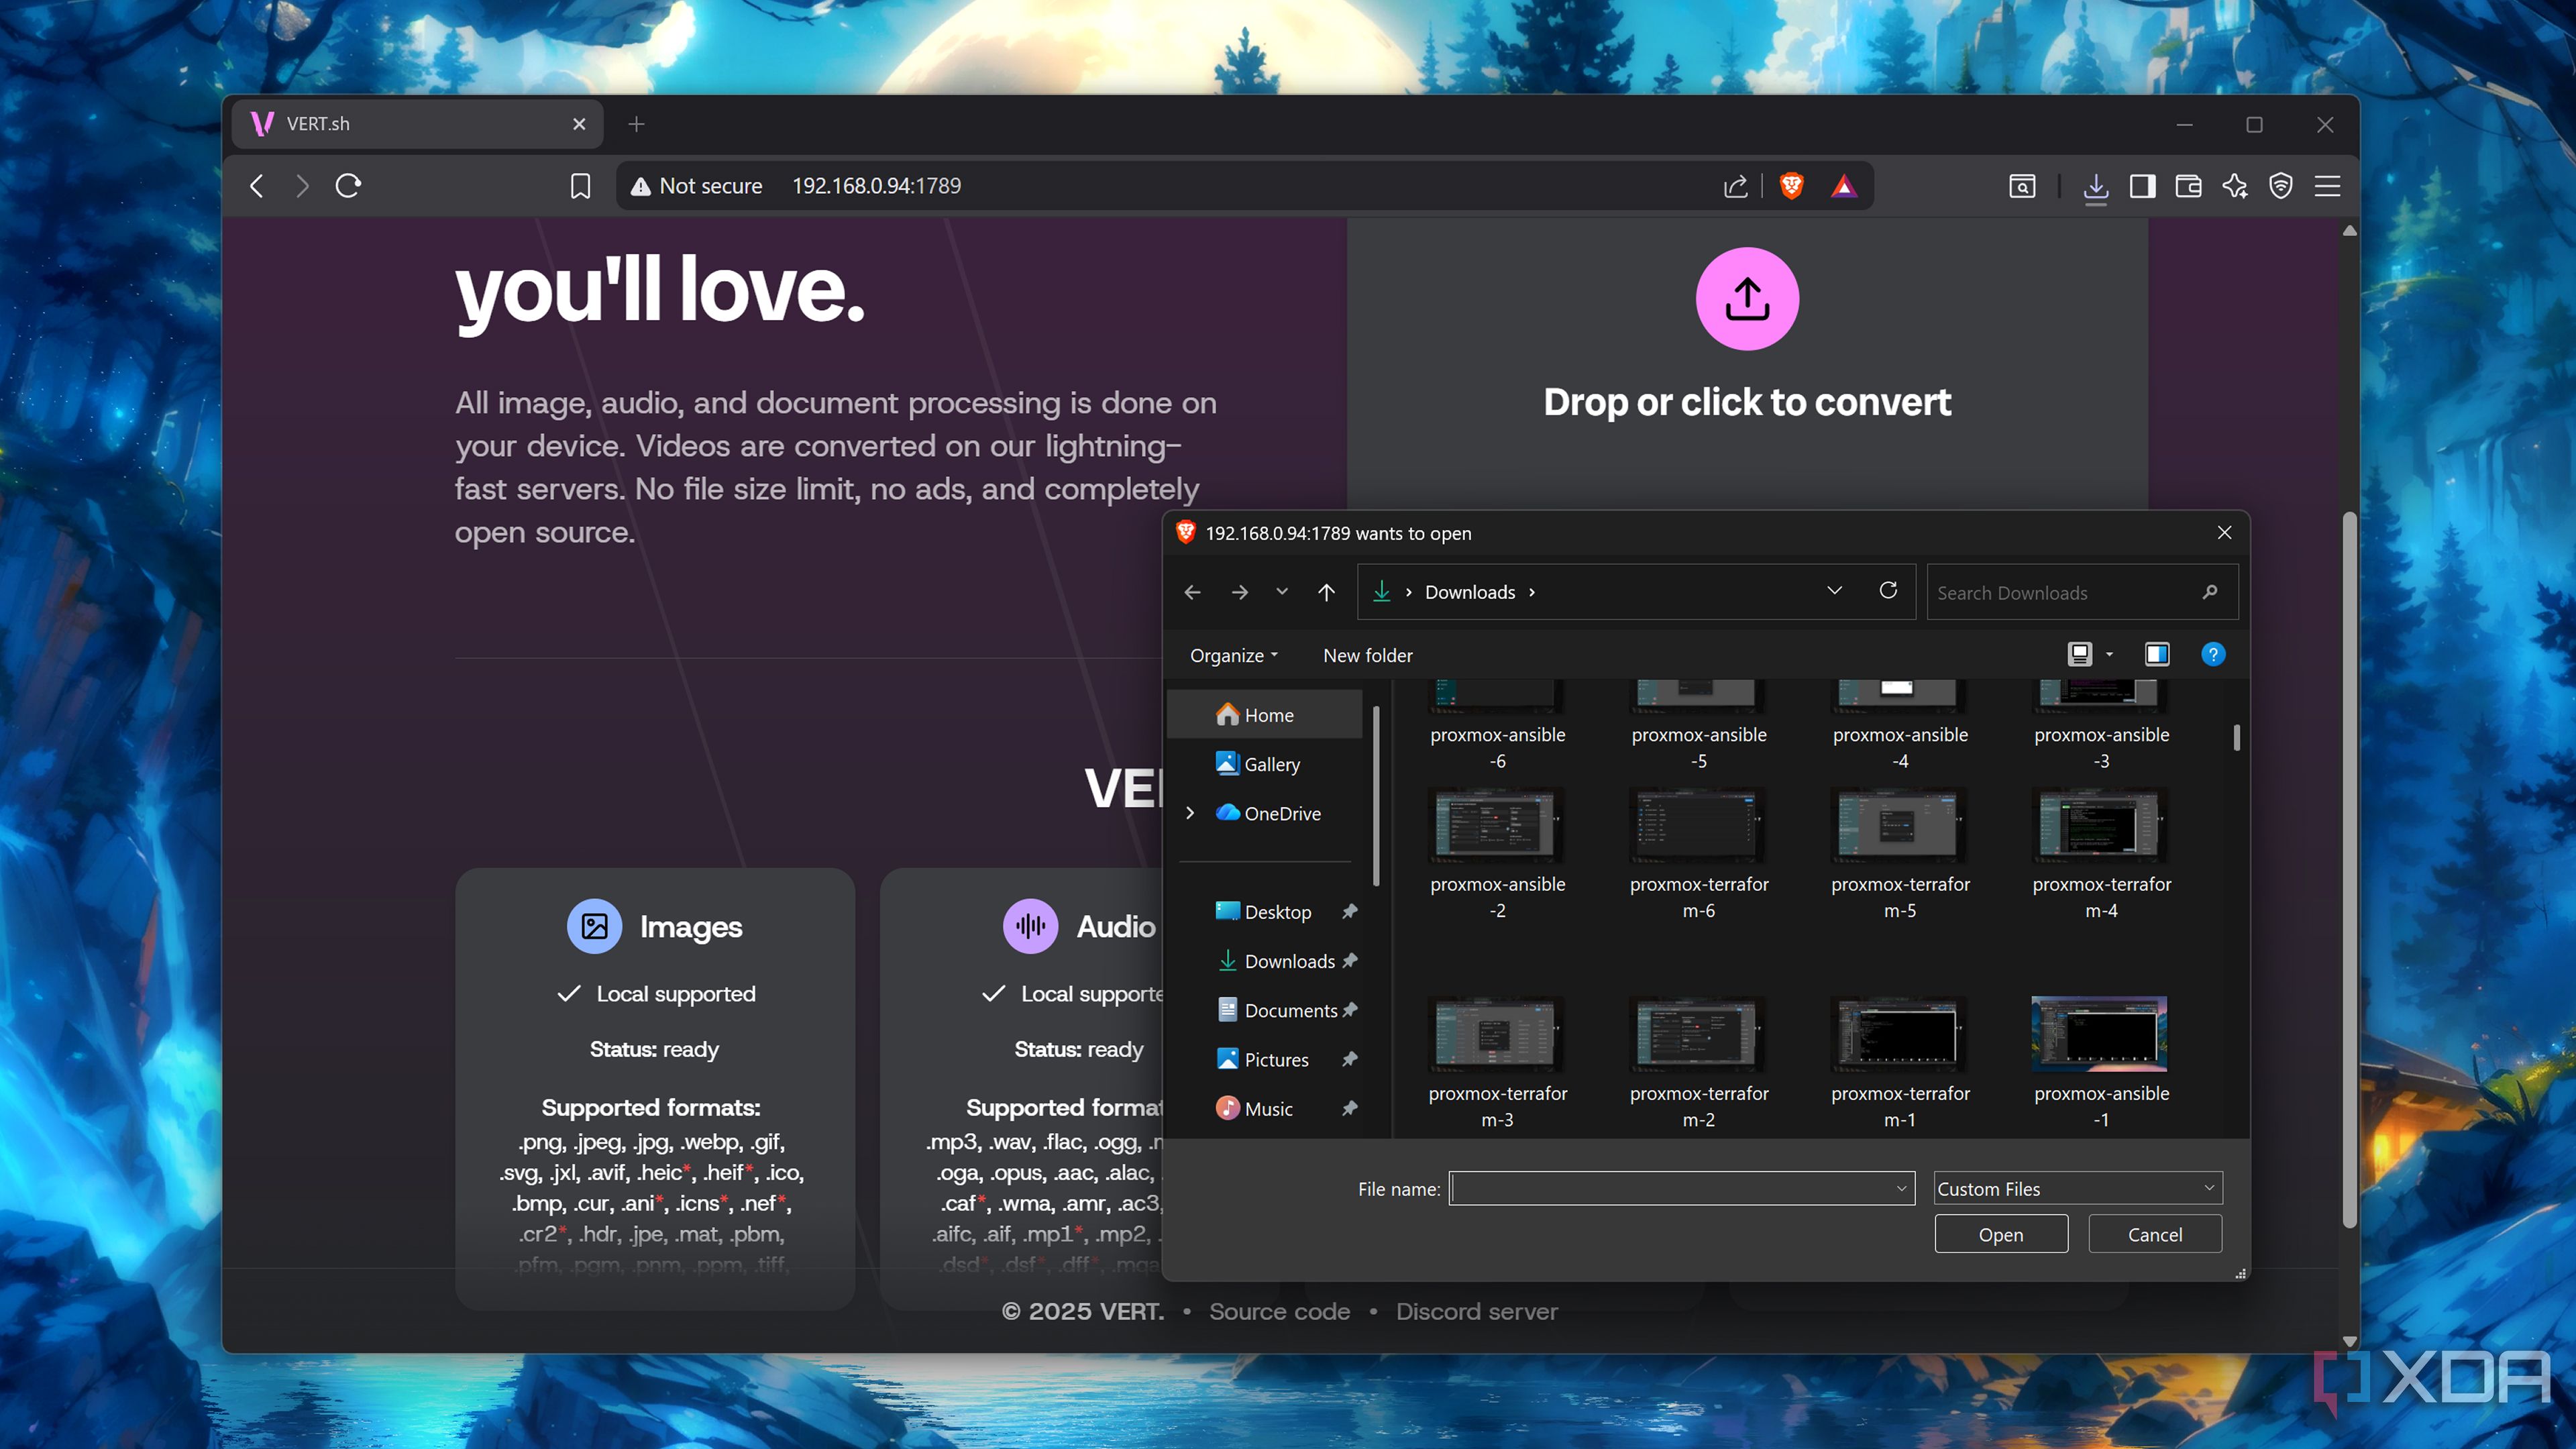Click Downloads in the address breadcrumb
Screen dimensions: 2576x1449
coord(1469,592)
